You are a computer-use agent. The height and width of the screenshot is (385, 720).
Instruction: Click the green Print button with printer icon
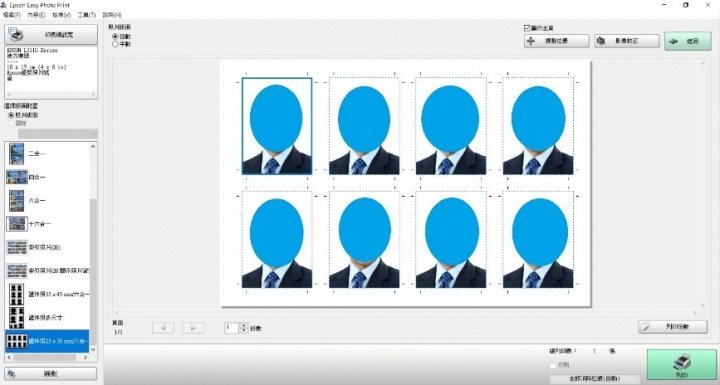(x=682, y=364)
